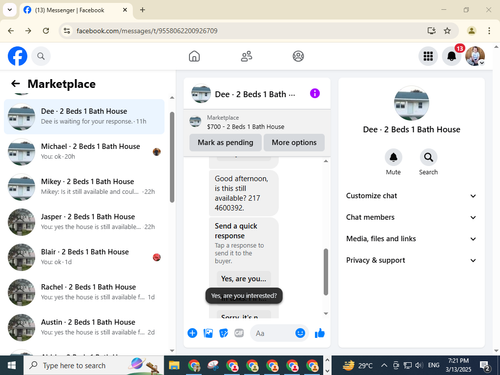The width and height of the screenshot is (500, 375).
Task: Choose a sticker icon in composer
Action: (223, 333)
